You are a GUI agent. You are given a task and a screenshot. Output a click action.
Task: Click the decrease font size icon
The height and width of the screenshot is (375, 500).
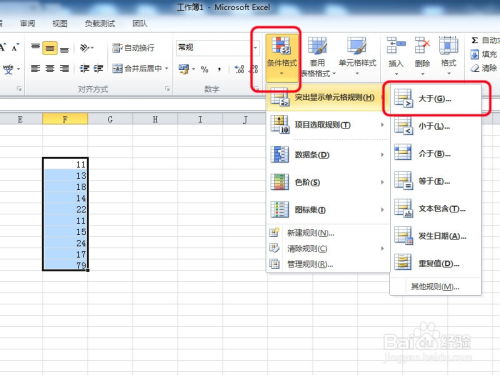tap(15, 48)
